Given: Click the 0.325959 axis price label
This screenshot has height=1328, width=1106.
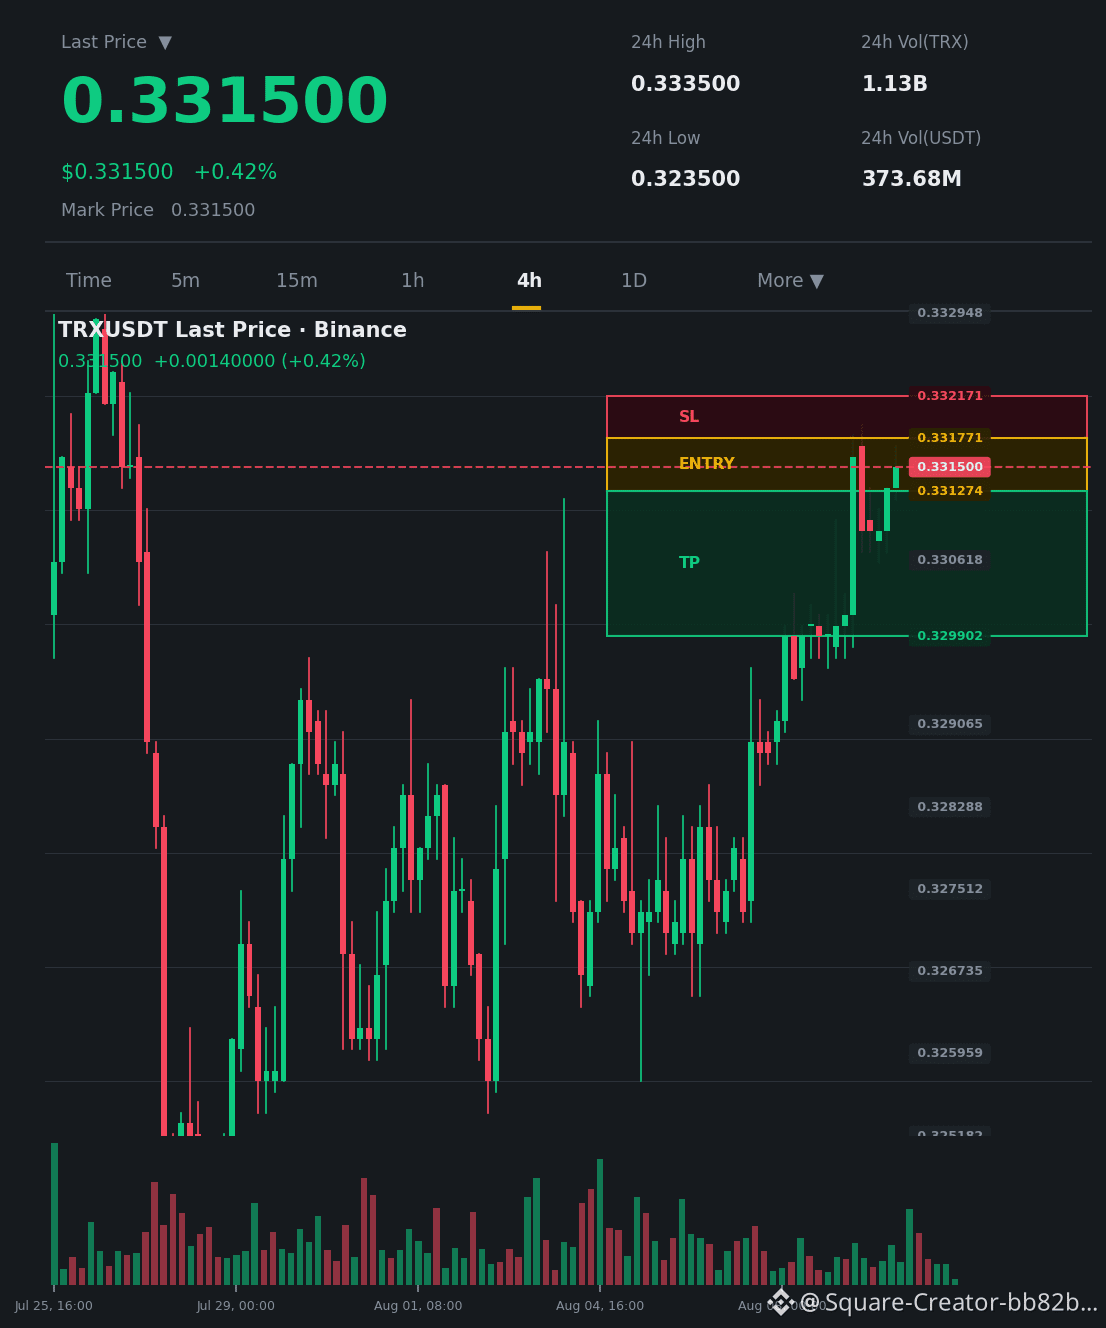Looking at the screenshot, I should (x=950, y=1053).
